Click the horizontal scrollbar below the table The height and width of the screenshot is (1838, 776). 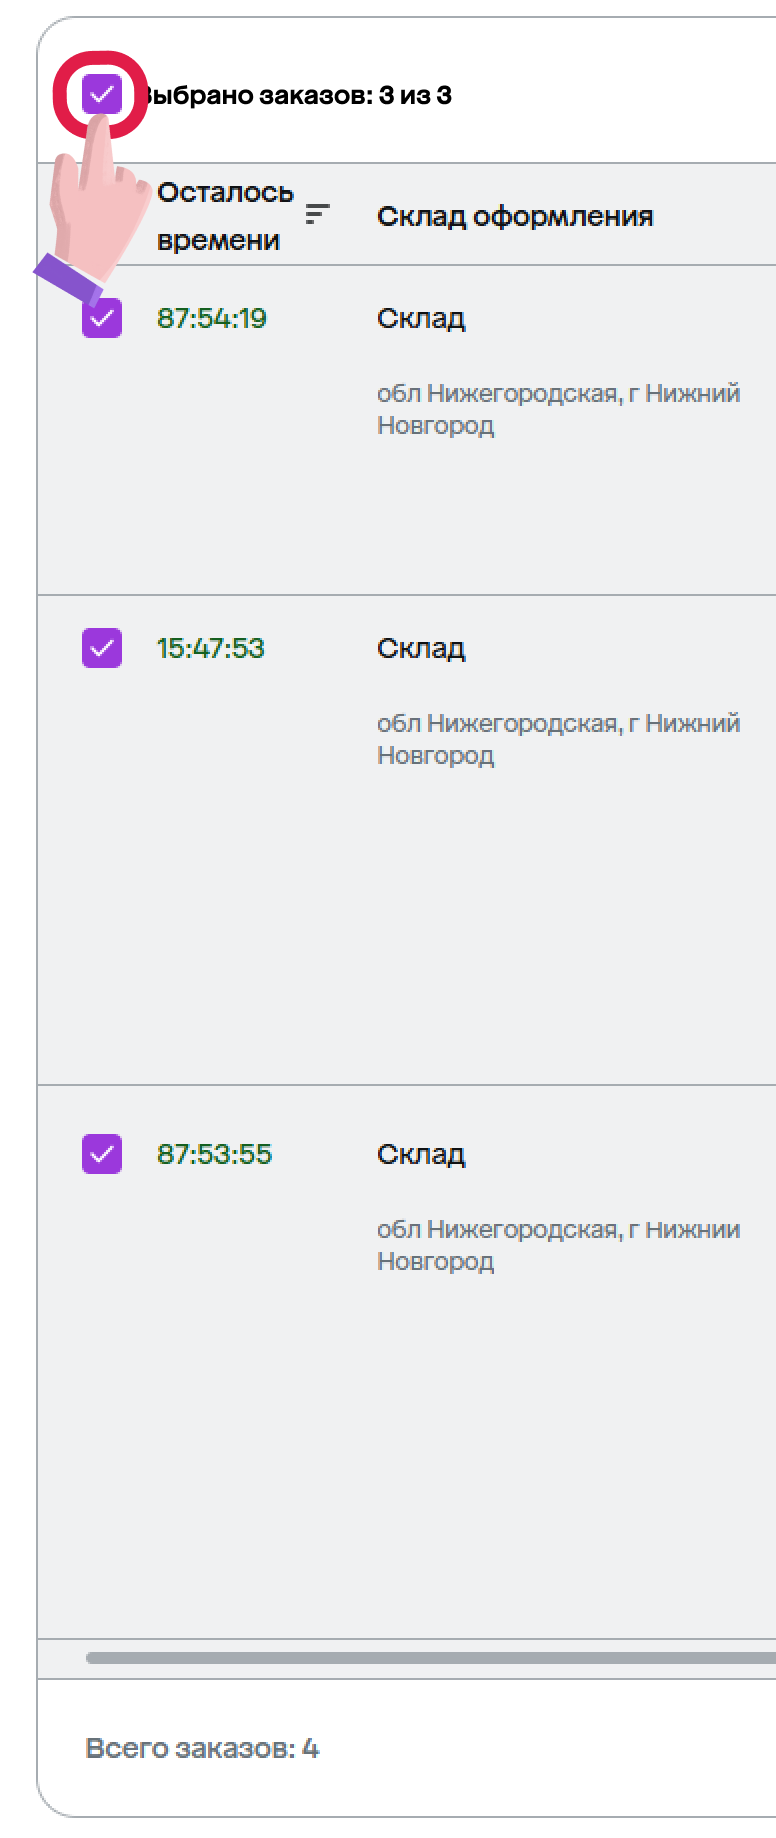tap(430, 1658)
